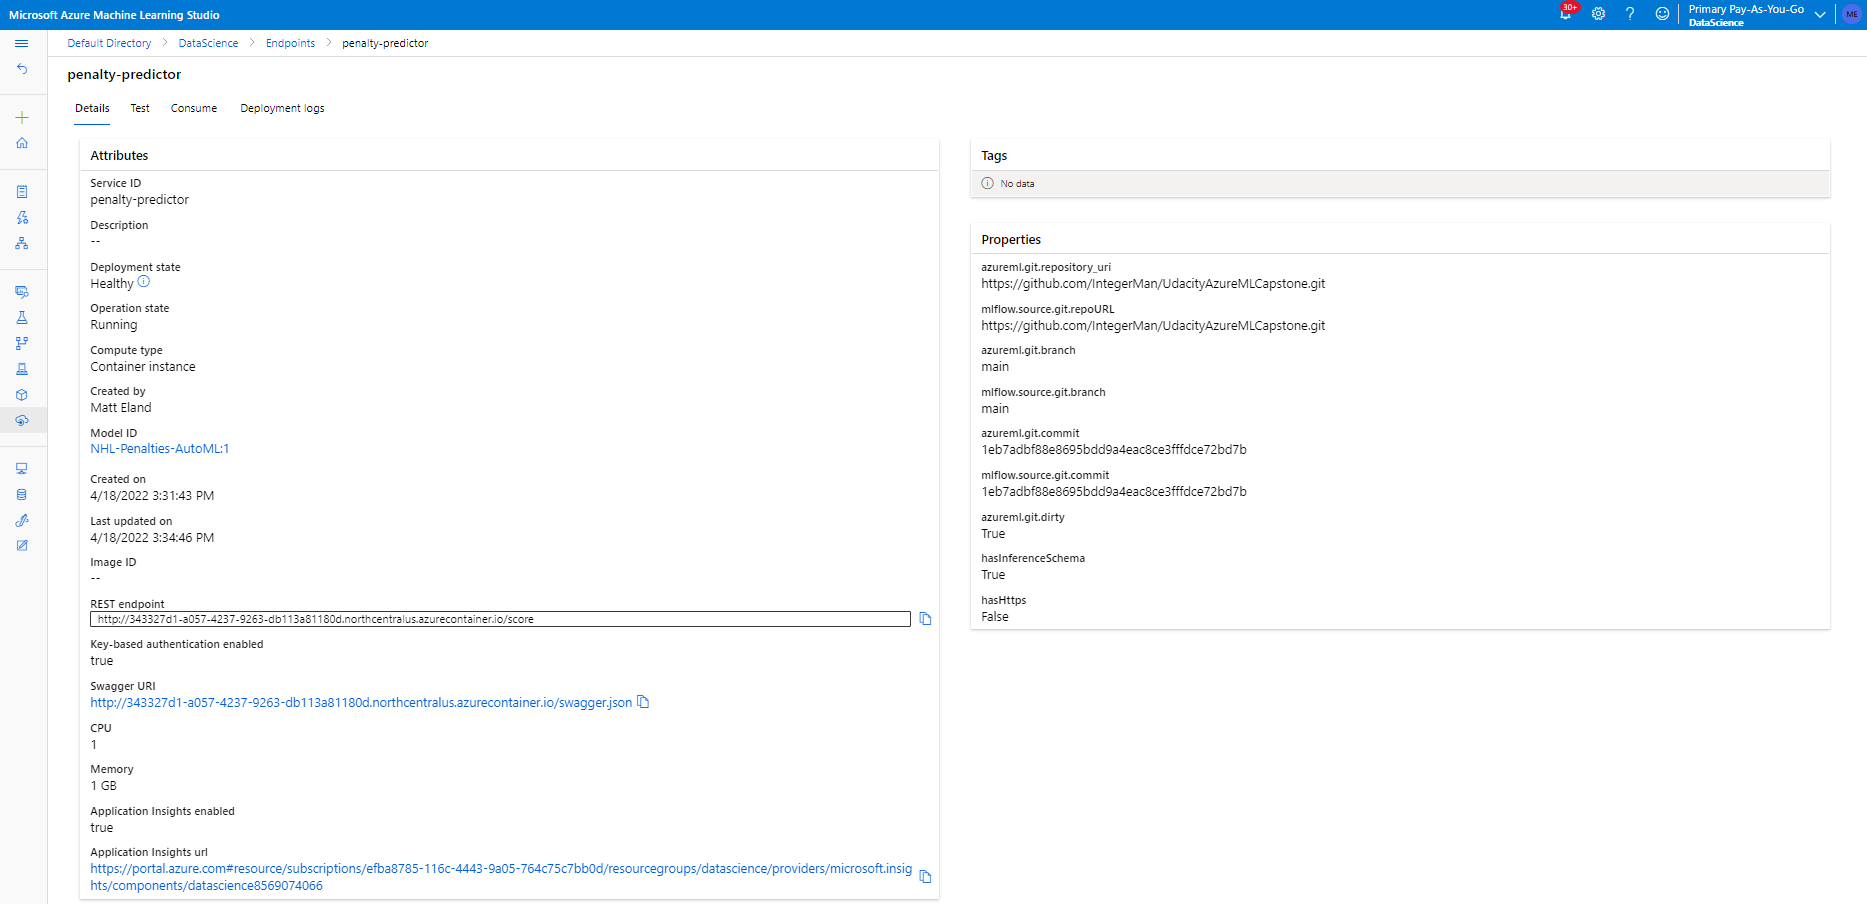This screenshot has width=1867, height=904.
Task: Click the 'penalty-predictor' page title
Action: pos(124,75)
